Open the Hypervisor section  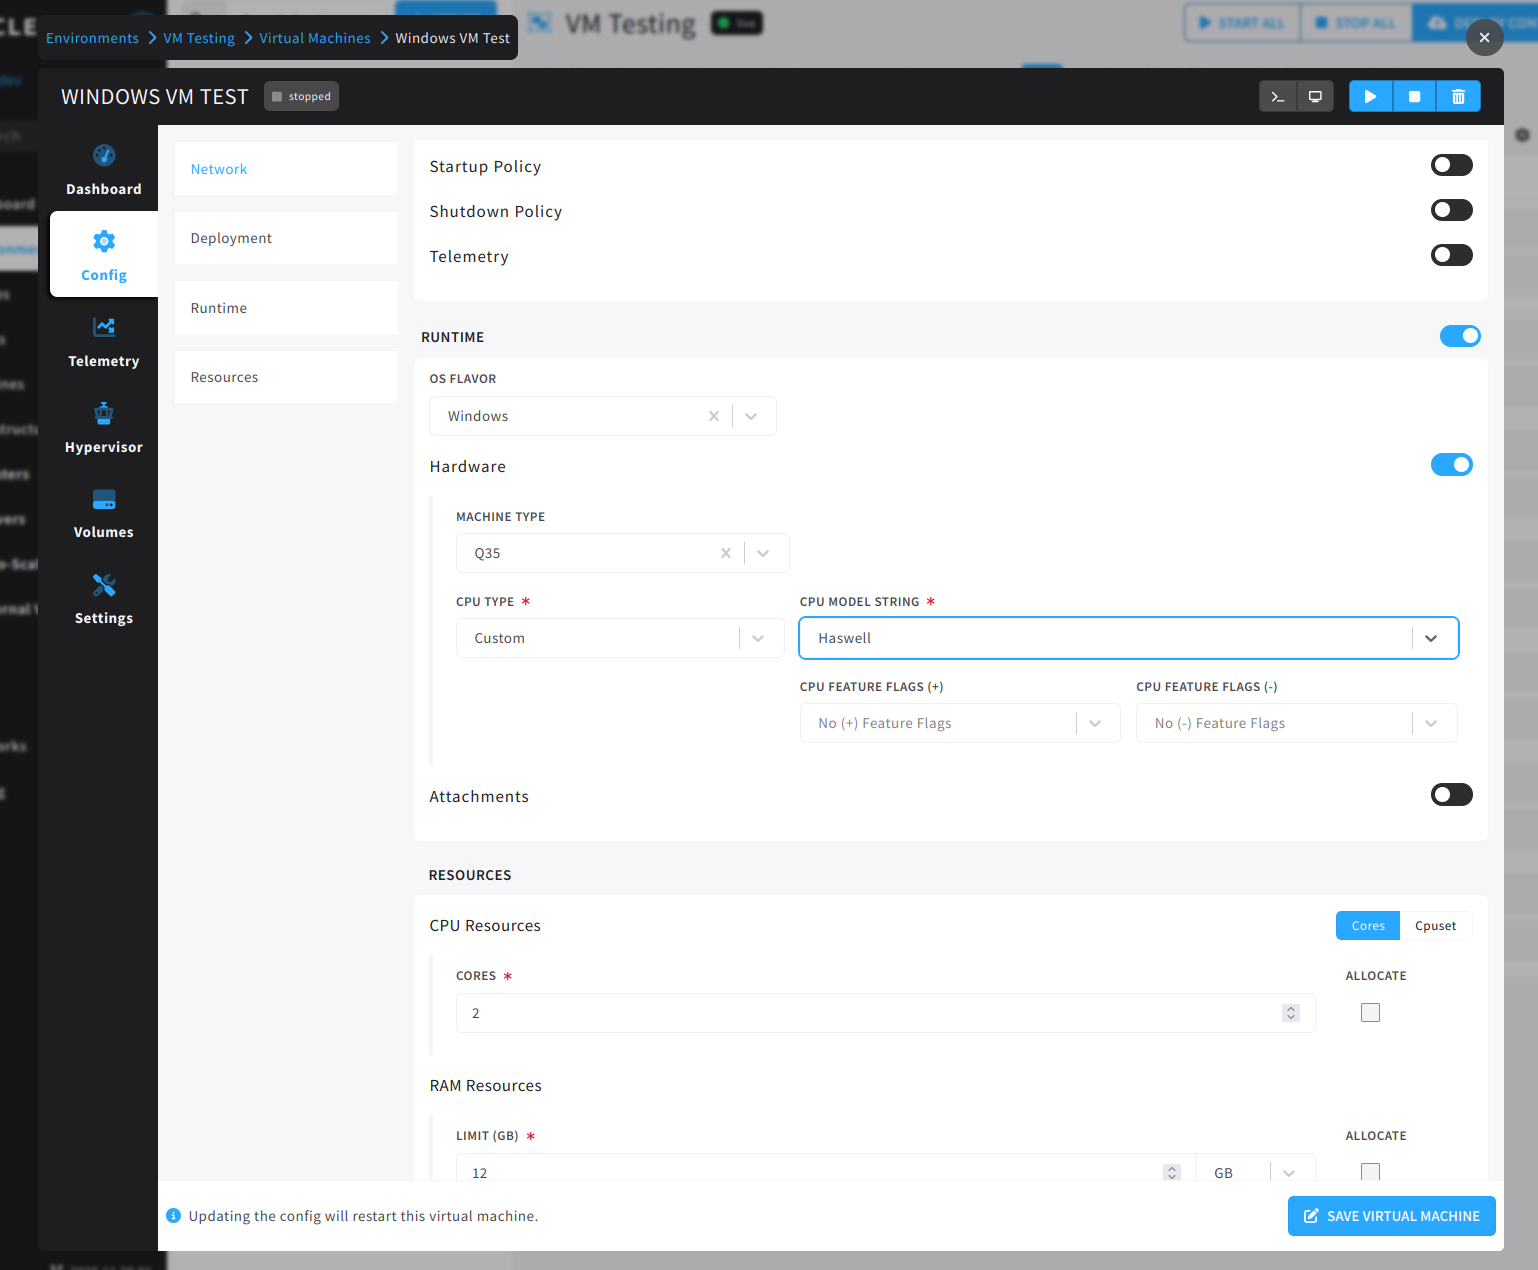click(103, 427)
